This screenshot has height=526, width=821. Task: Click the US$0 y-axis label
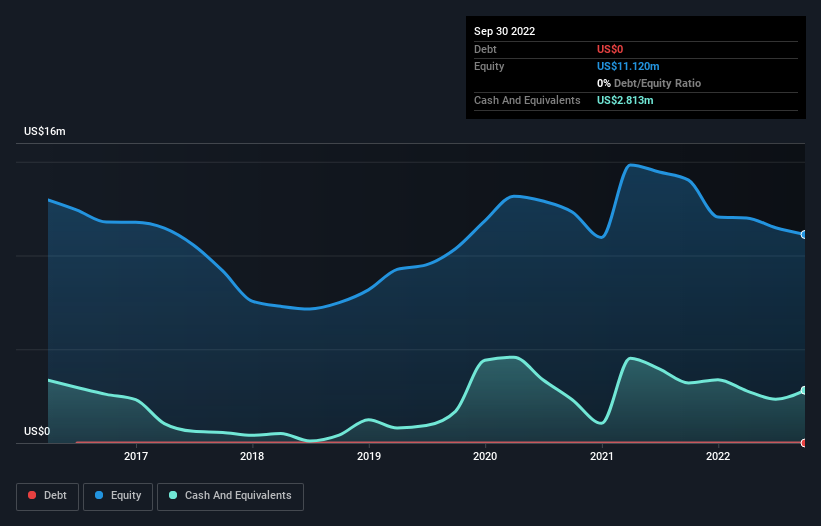pyautogui.click(x=37, y=431)
